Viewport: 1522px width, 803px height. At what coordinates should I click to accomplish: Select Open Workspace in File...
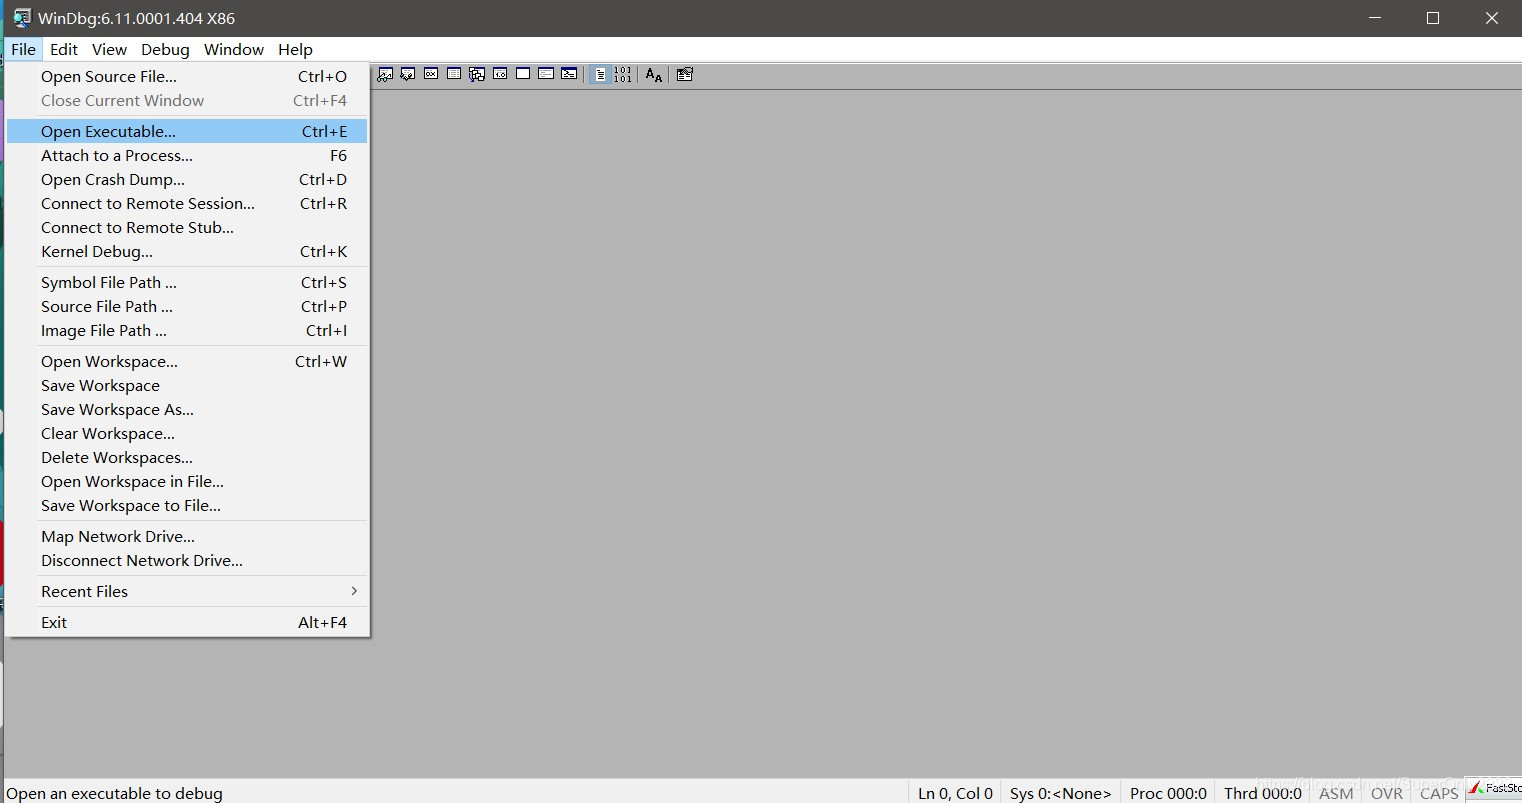(187, 481)
